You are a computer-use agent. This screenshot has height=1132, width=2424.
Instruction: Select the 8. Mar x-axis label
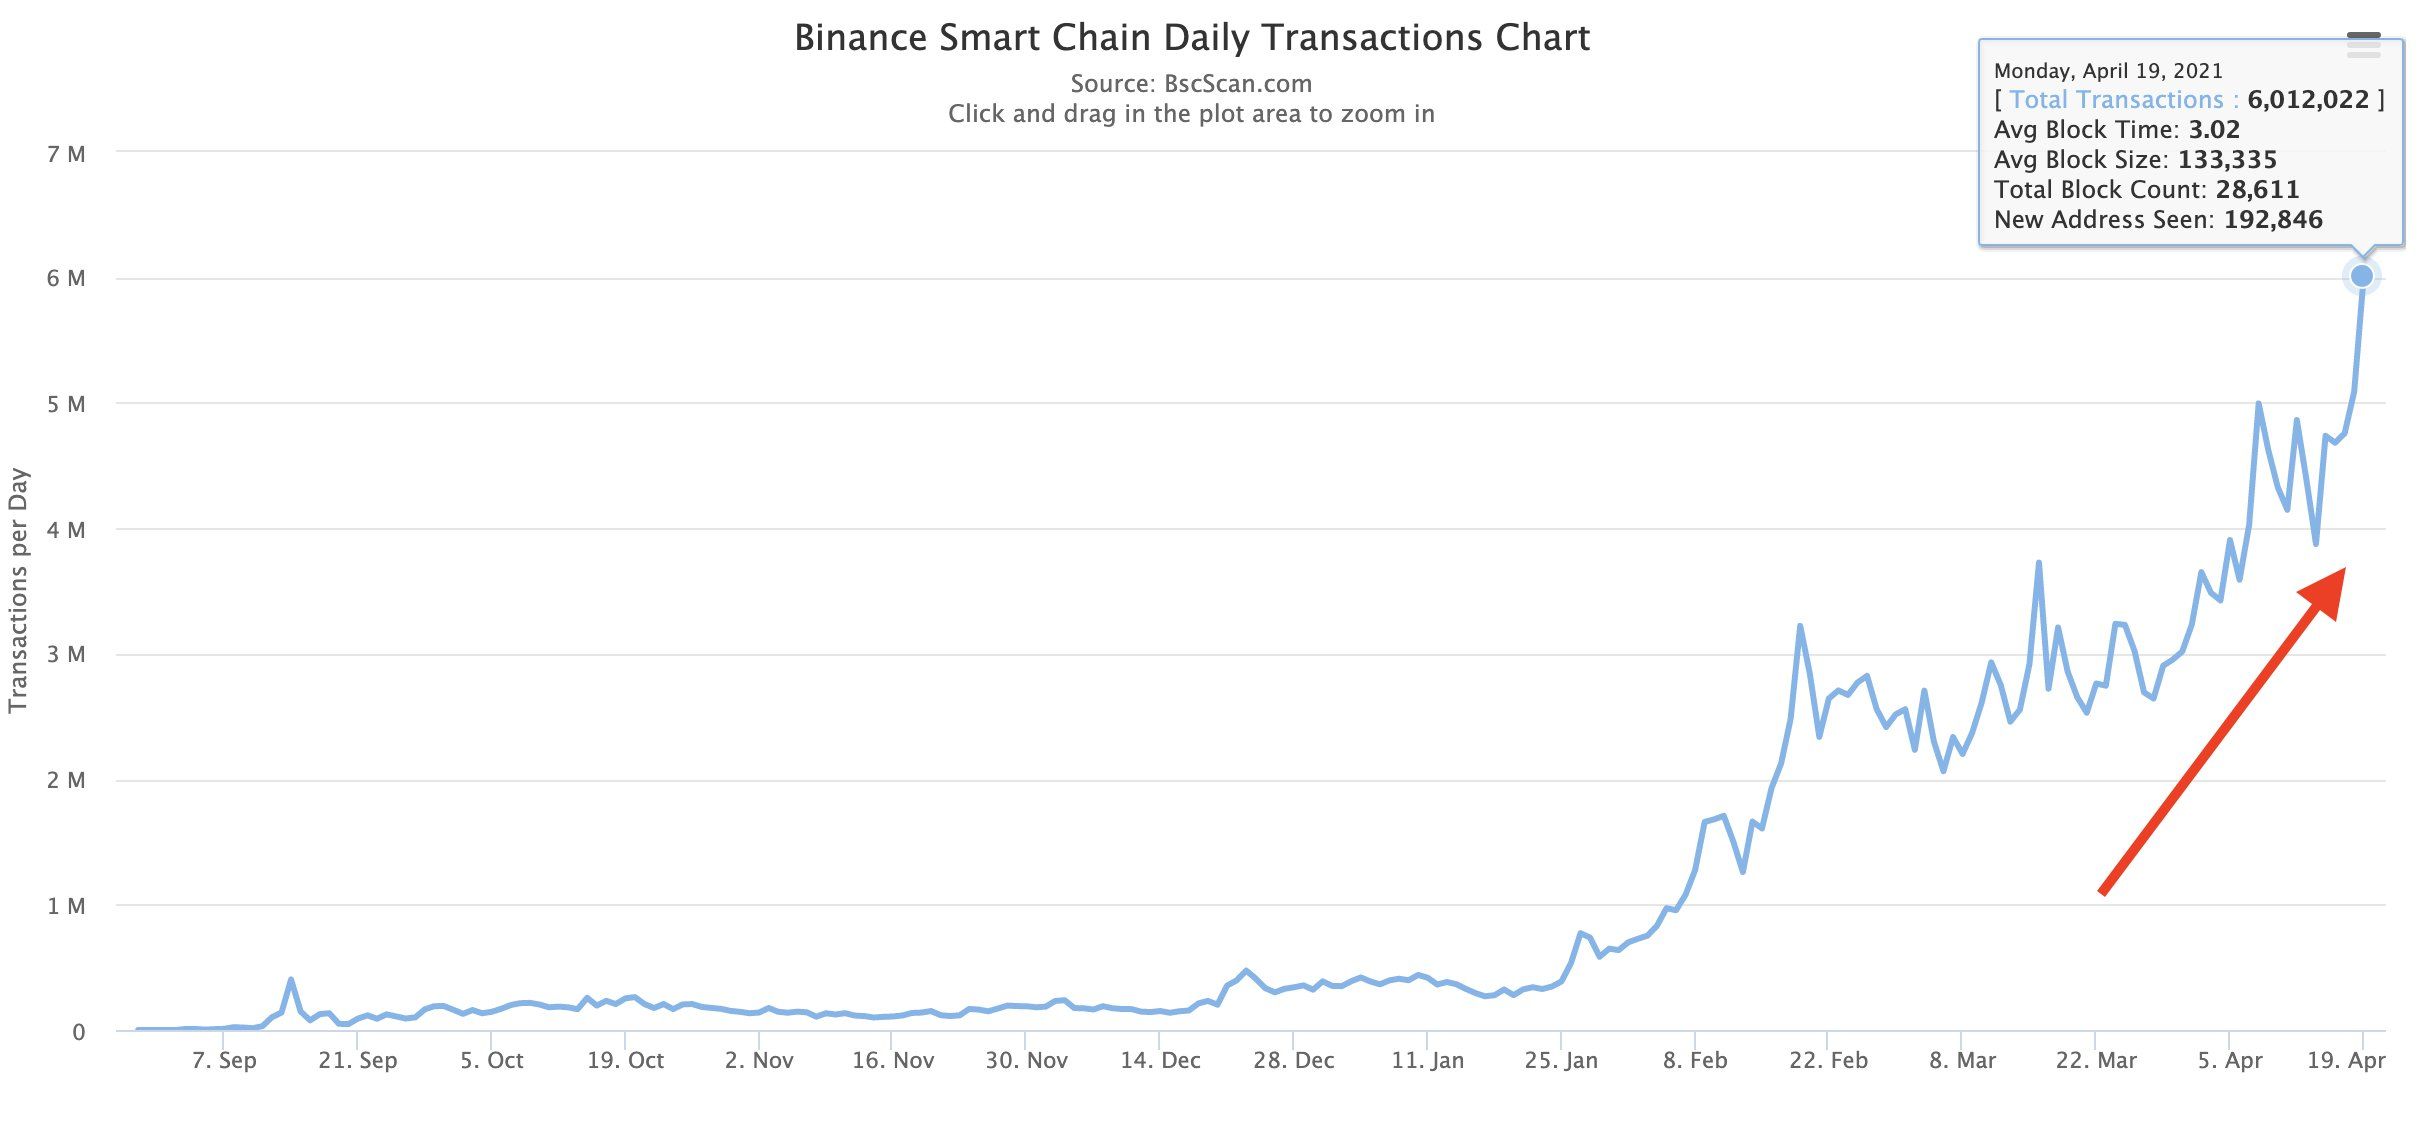click(x=1962, y=1061)
